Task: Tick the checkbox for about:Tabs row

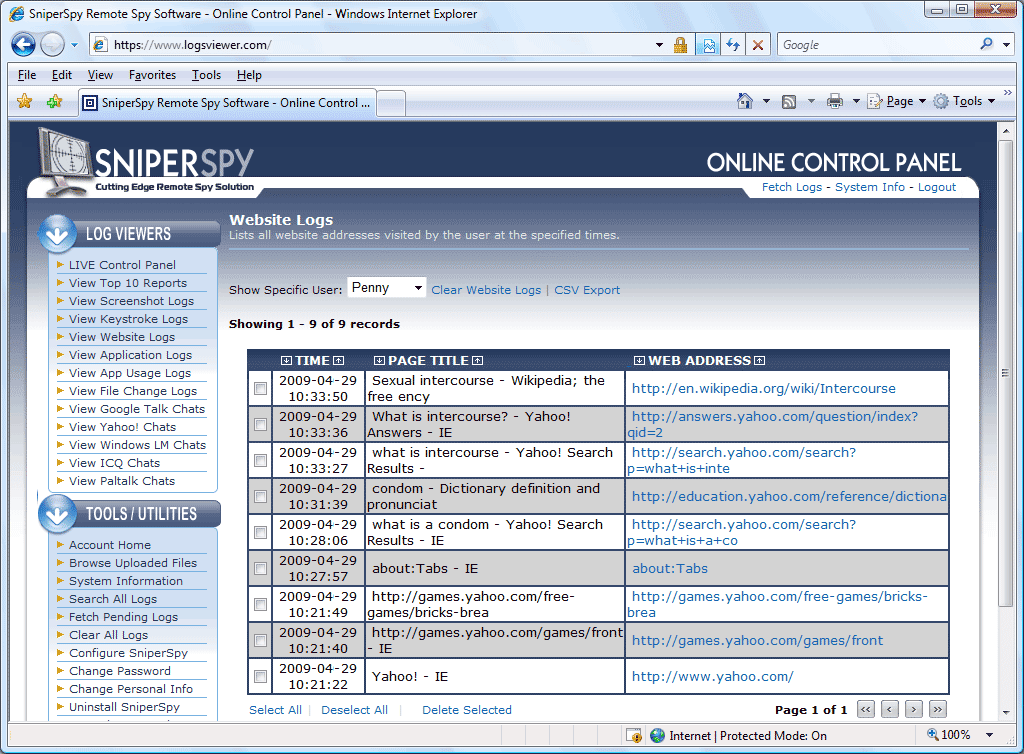Action: [x=261, y=568]
